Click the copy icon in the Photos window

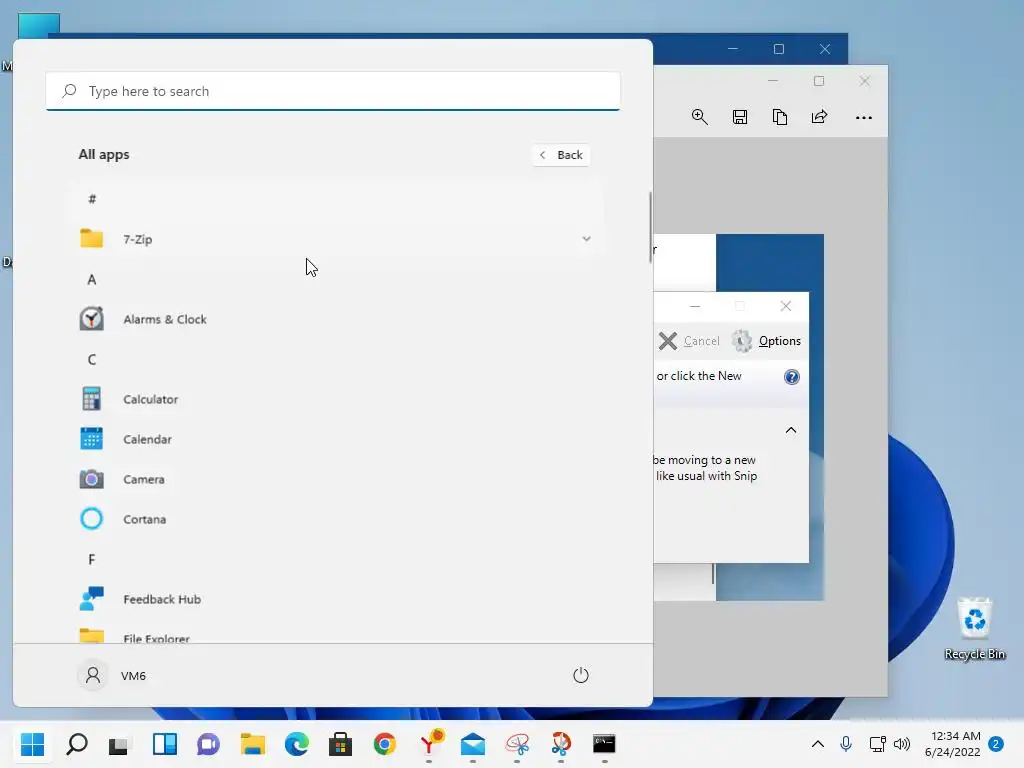tap(780, 117)
